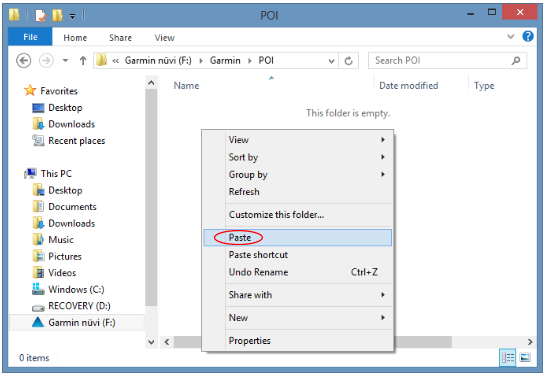The height and width of the screenshot is (376, 547).
Task: Click Garmin nüvi (F:) in address breadcrumb
Action: (x=158, y=61)
